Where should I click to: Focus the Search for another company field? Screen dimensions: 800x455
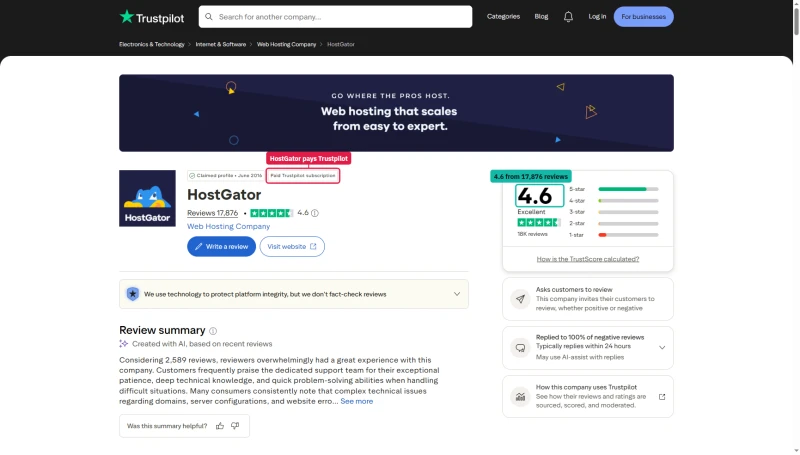[x=335, y=17]
